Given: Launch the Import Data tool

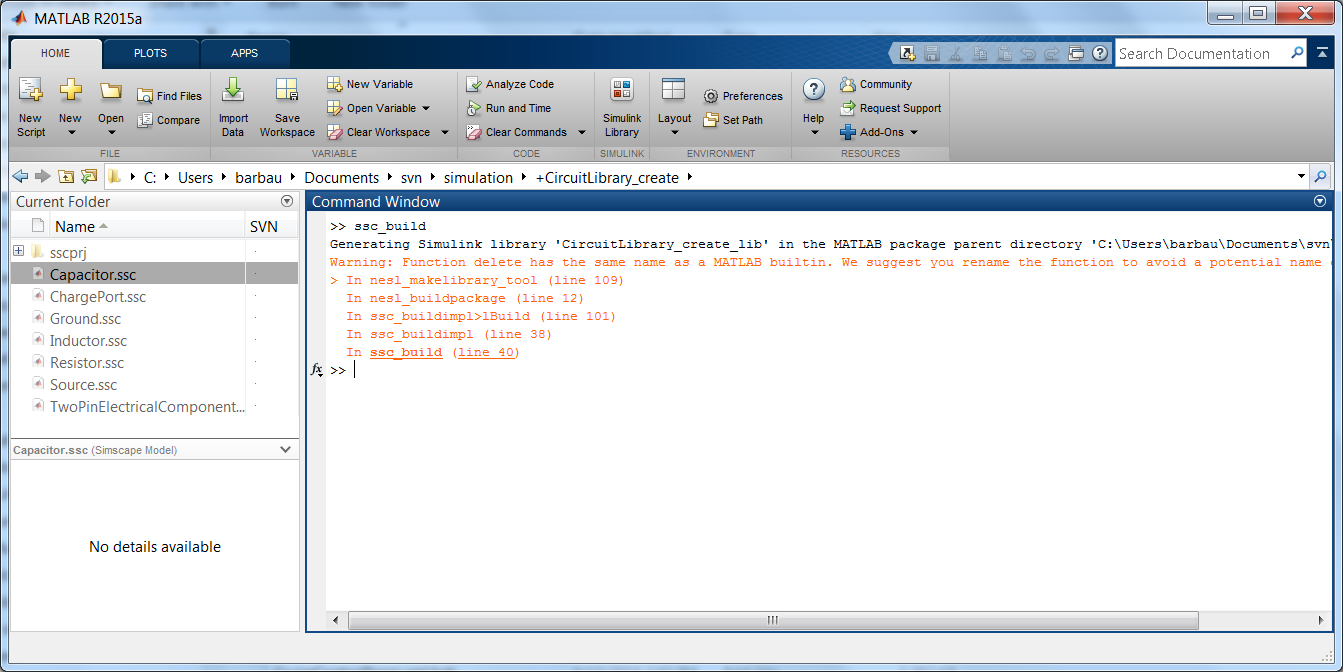Looking at the screenshot, I should click(x=233, y=106).
